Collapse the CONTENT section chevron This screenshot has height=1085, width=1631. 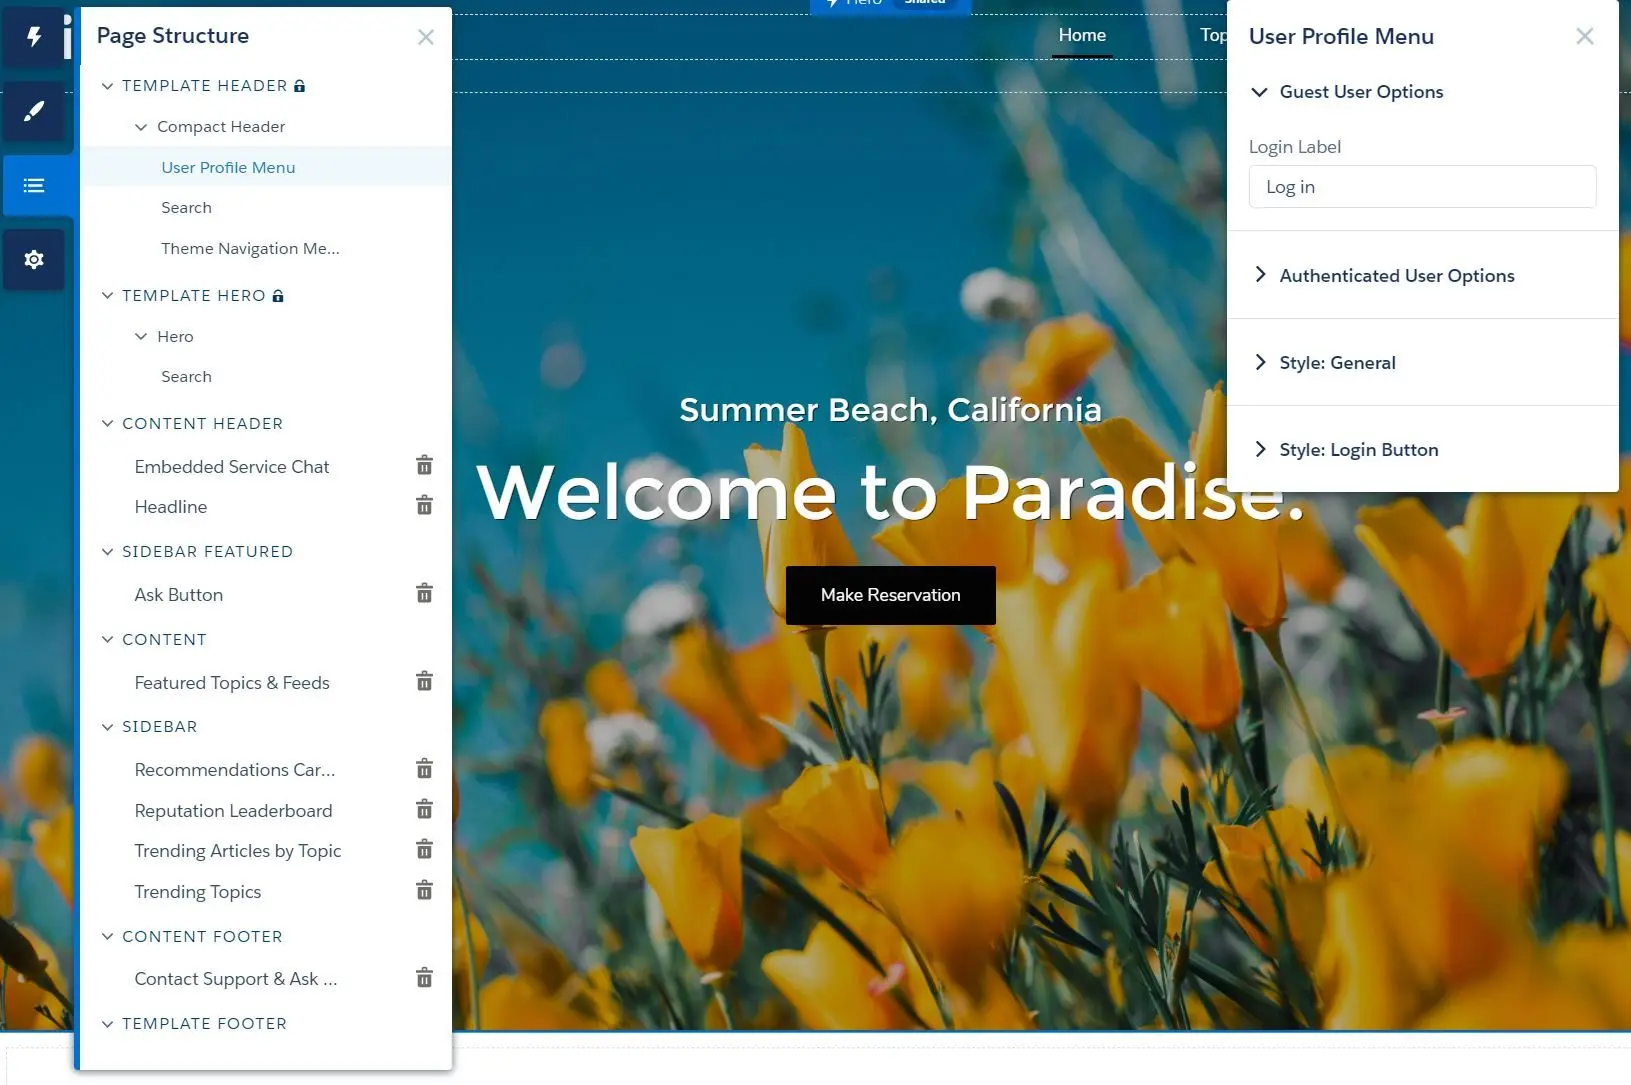[x=108, y=640]
